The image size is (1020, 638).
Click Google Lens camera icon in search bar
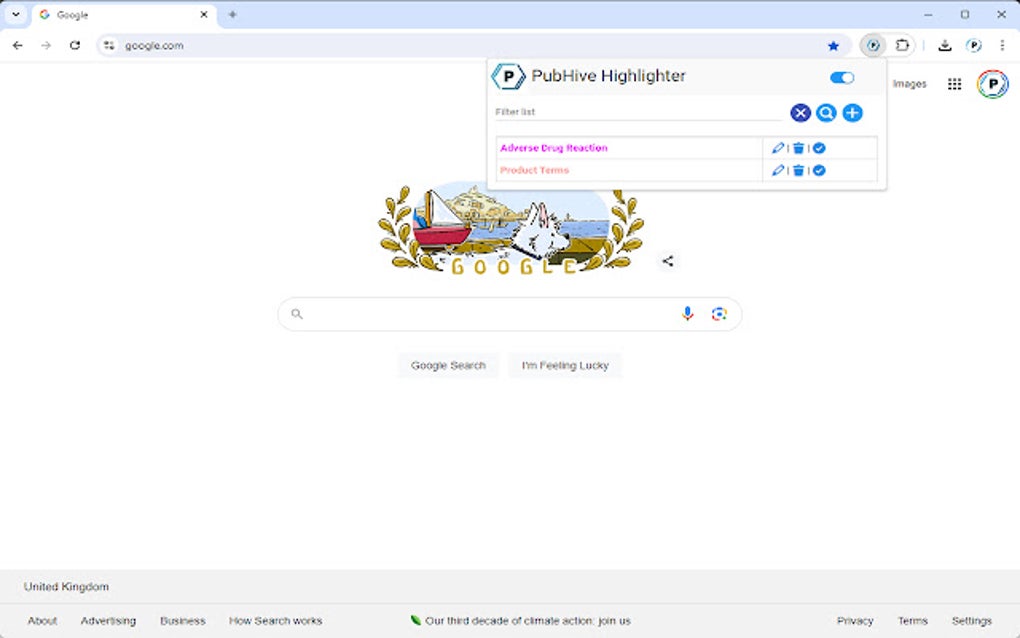pos(719,314)
